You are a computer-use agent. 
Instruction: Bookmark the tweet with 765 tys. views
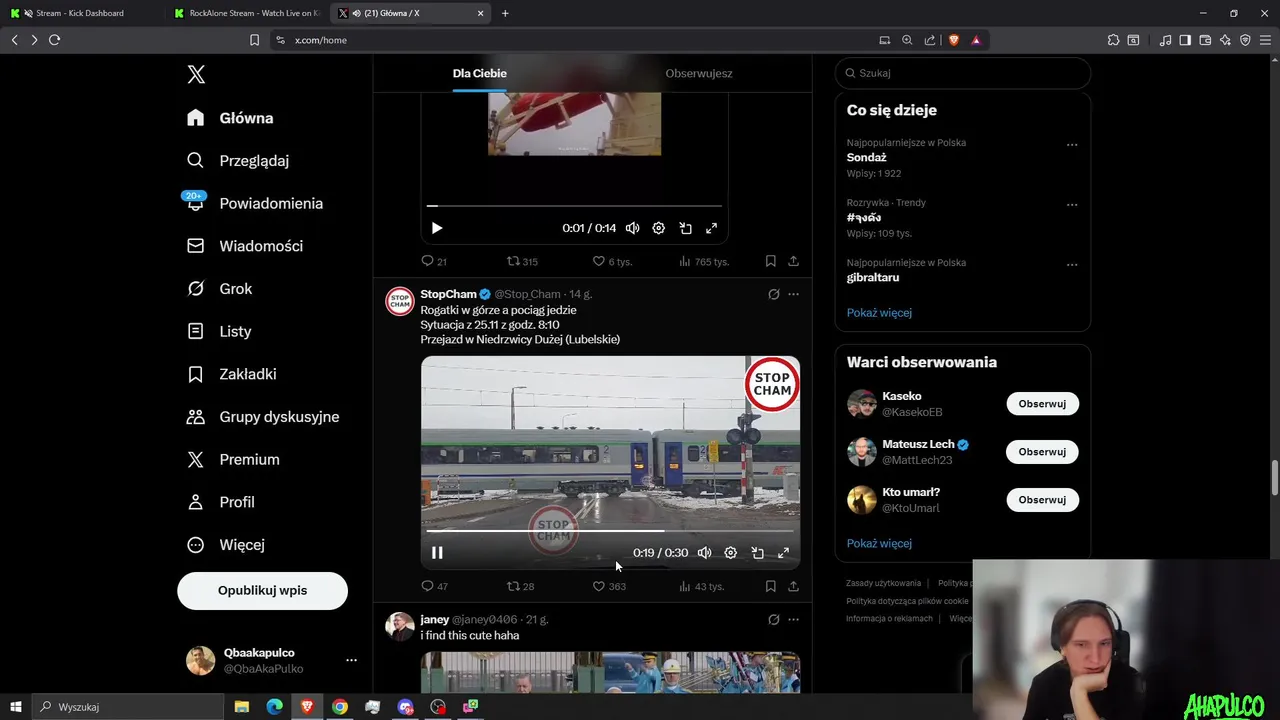[770, 261]
